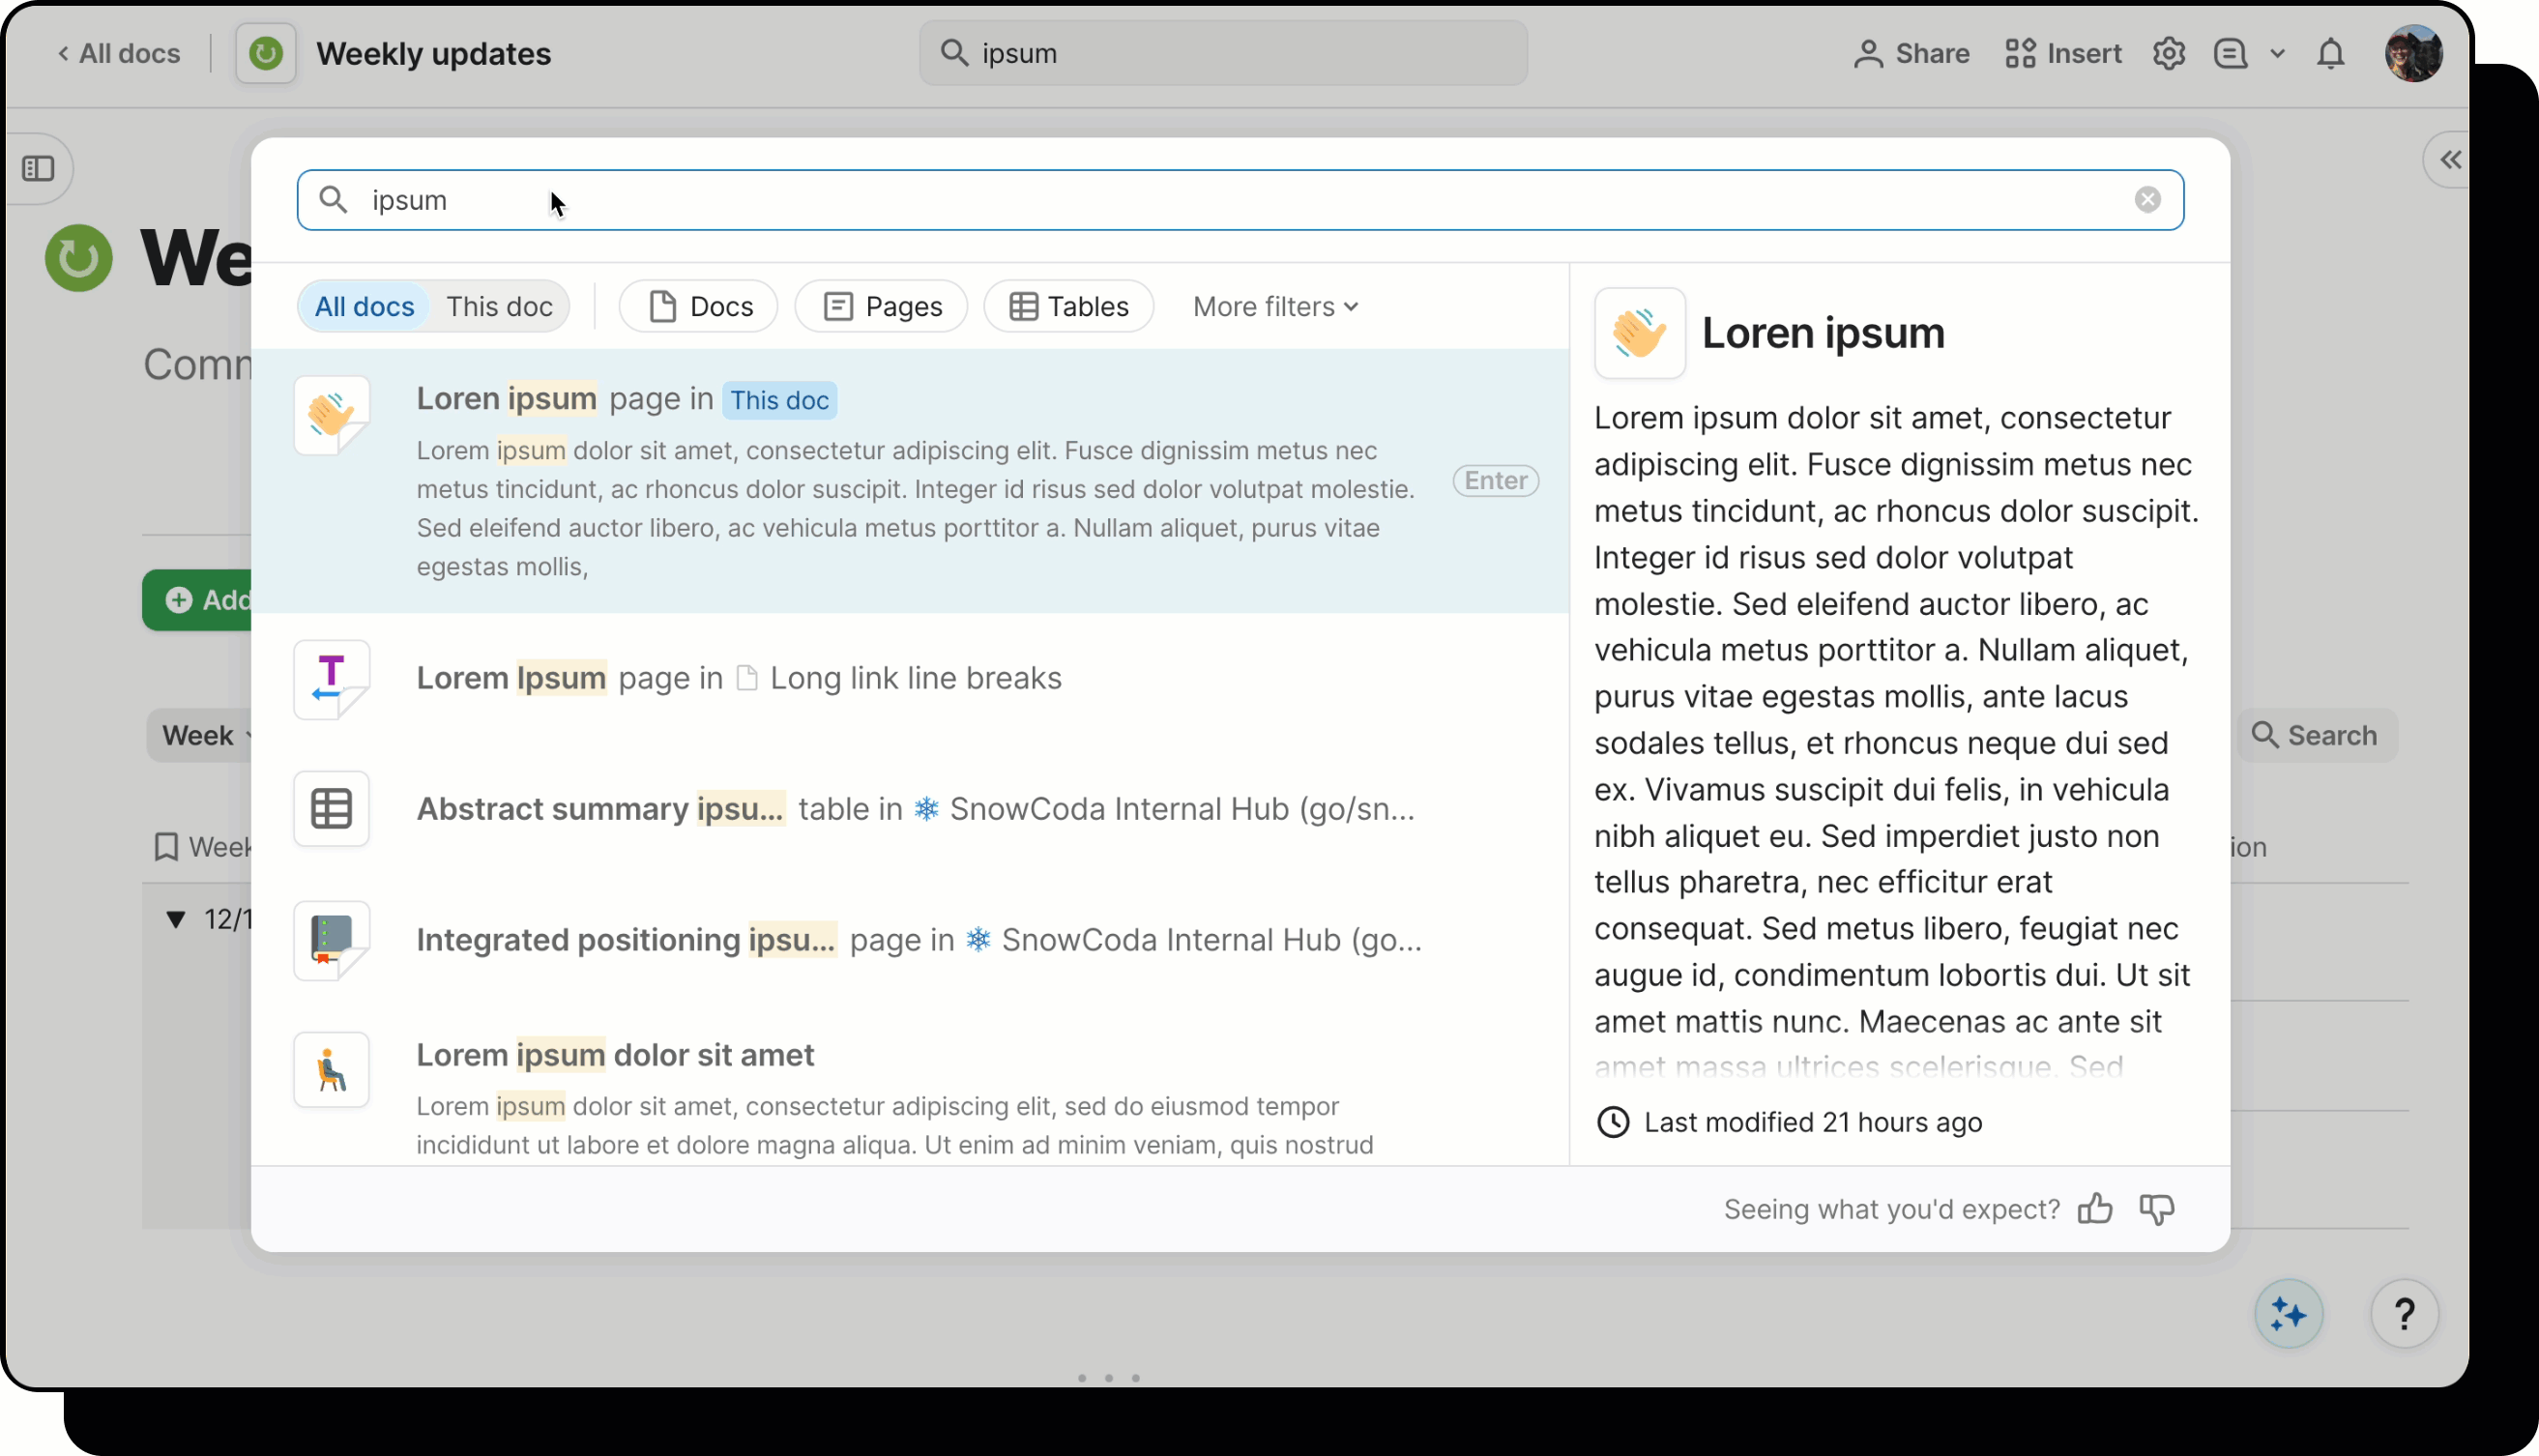Image resolution: width=2539 pixels, height=1456 pixels.
Task: Switch to the This doc filter tab
Action: click(x=500, y=306)
